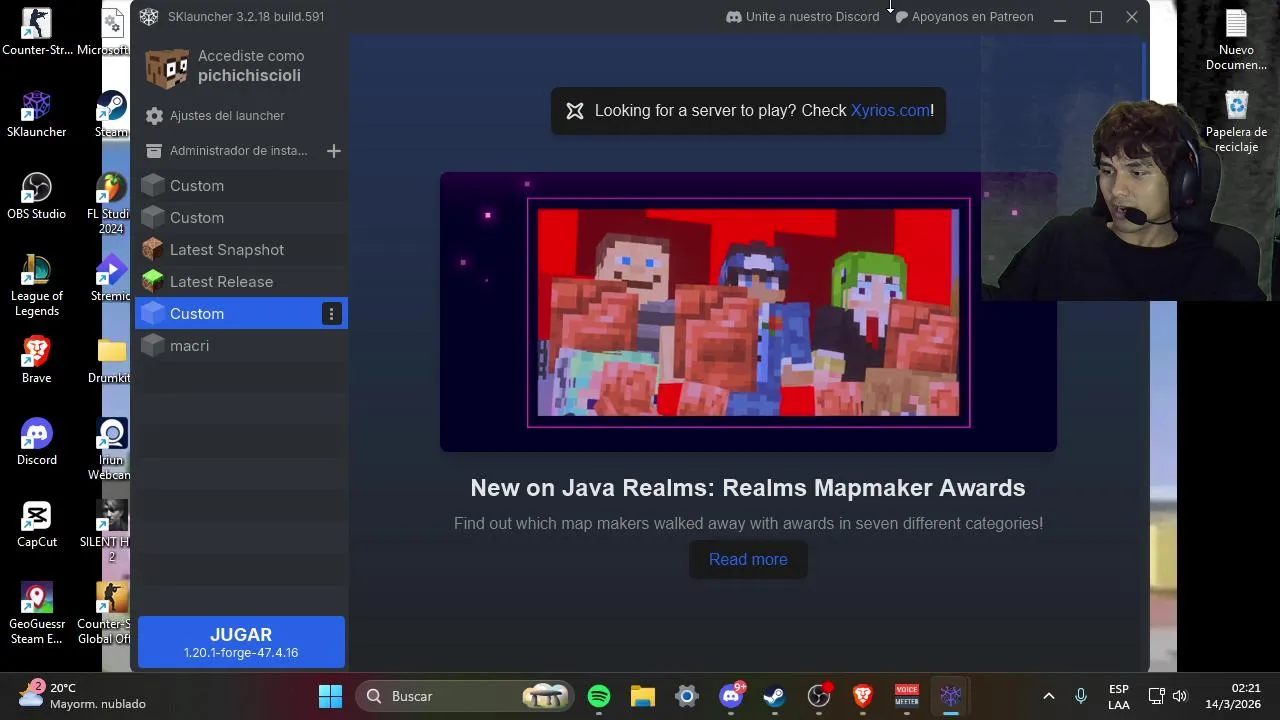Open File Explorer from the taskbar

[643, 696]
